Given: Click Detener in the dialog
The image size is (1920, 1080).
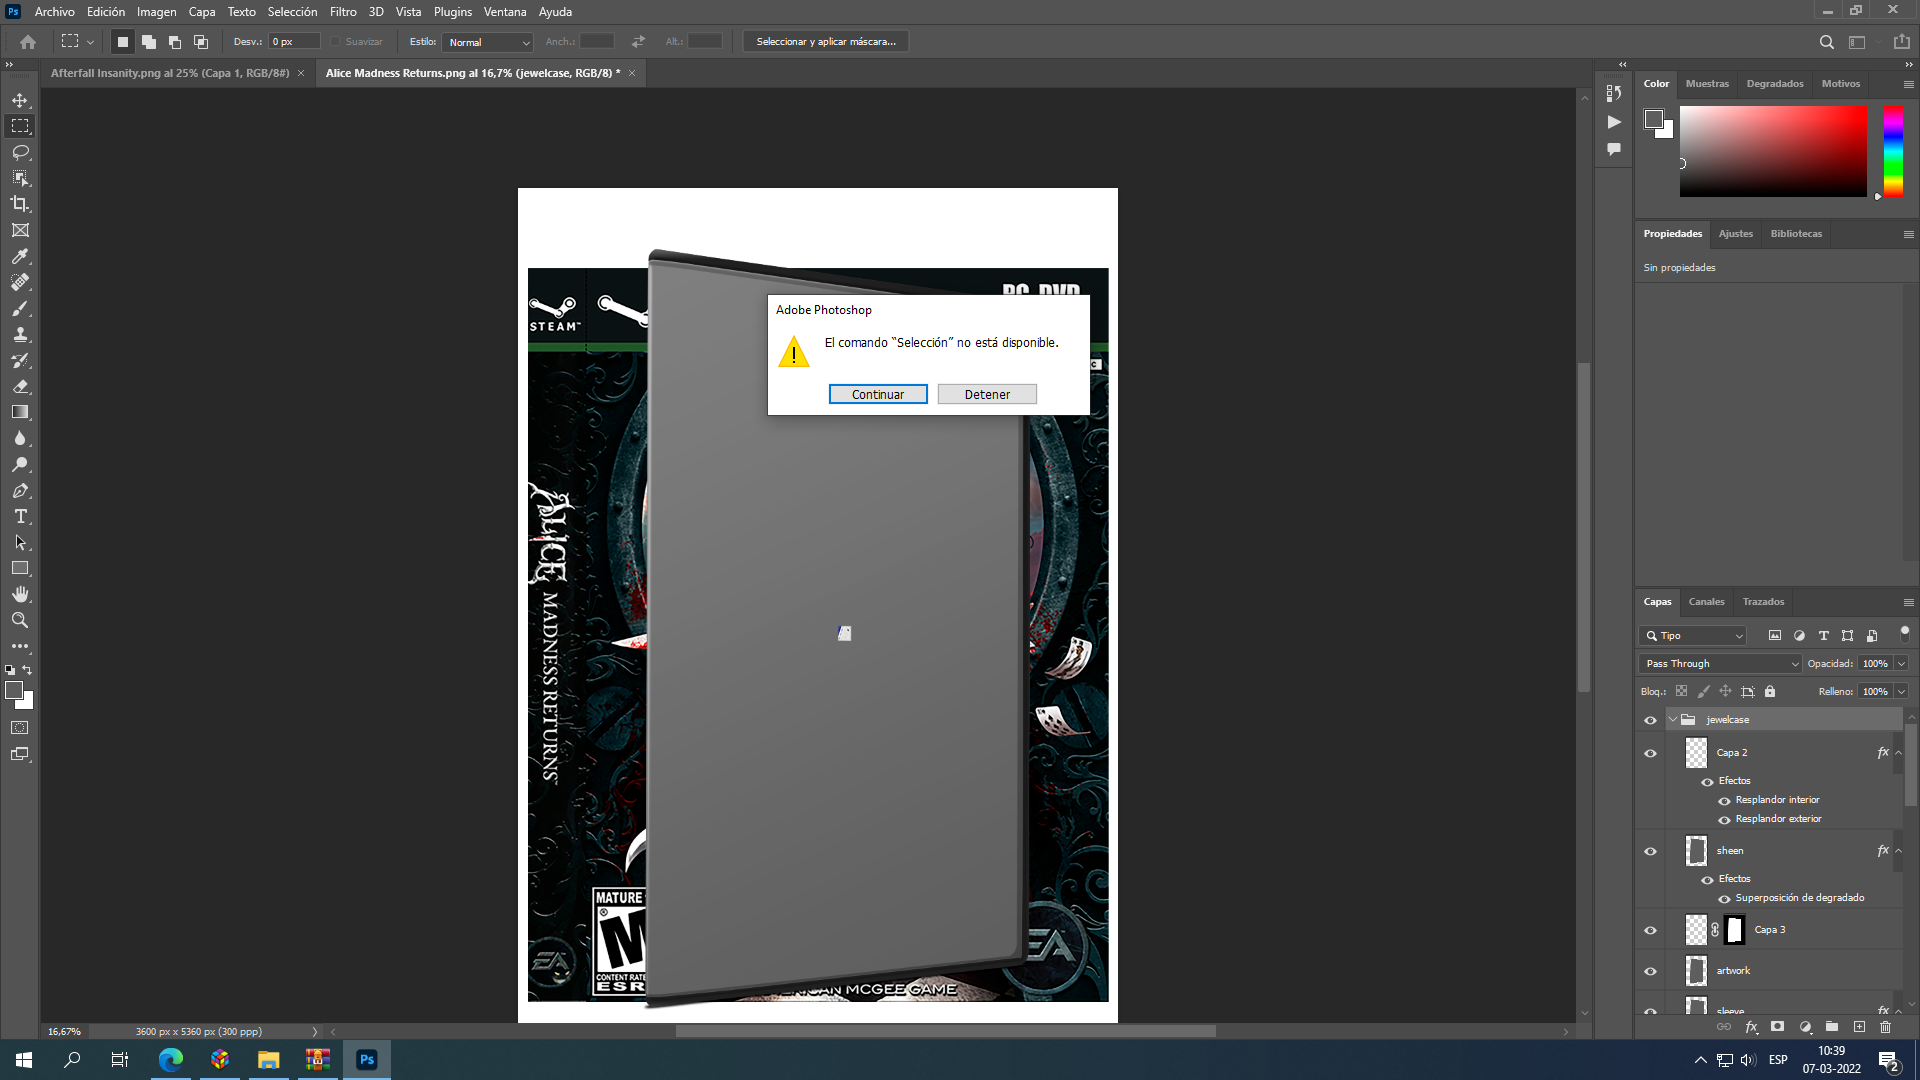Looking at the screenshot, I should pos(987,395).
